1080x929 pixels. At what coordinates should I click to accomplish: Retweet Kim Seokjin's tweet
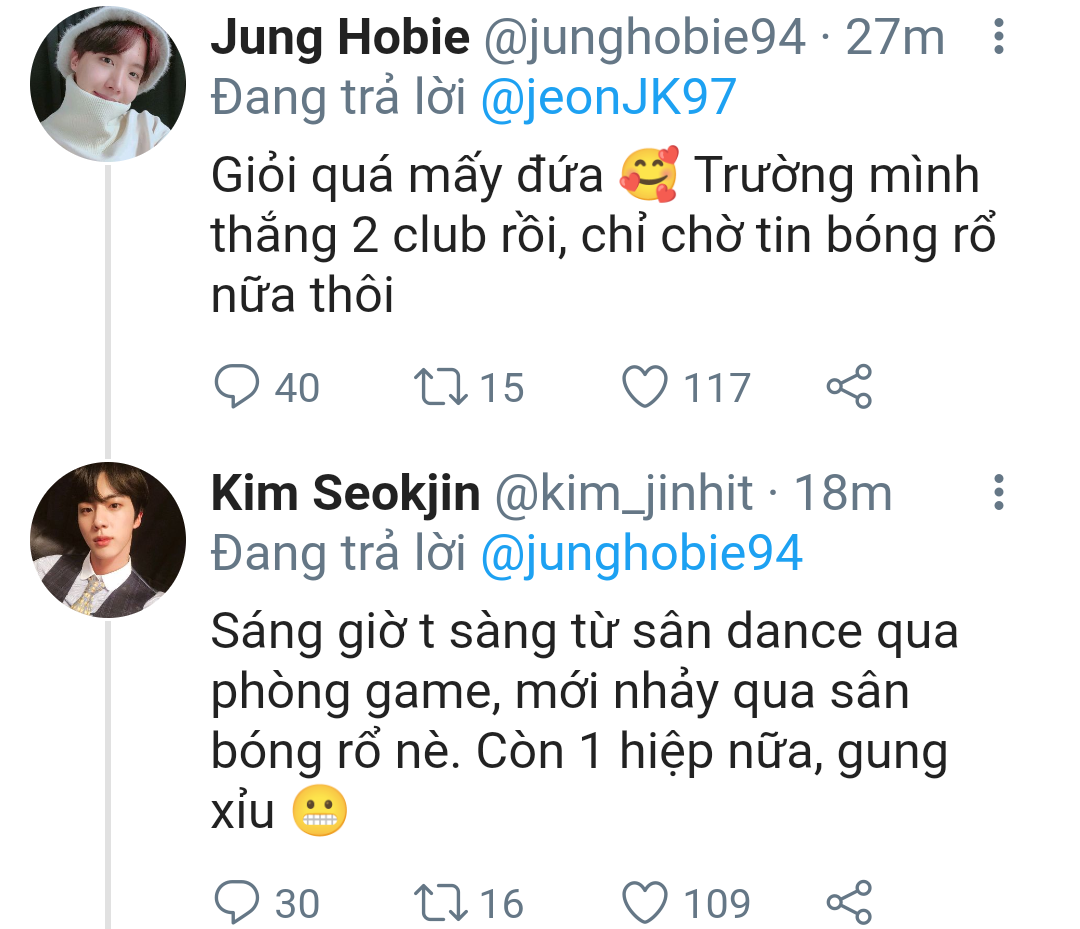click(439, 902)
